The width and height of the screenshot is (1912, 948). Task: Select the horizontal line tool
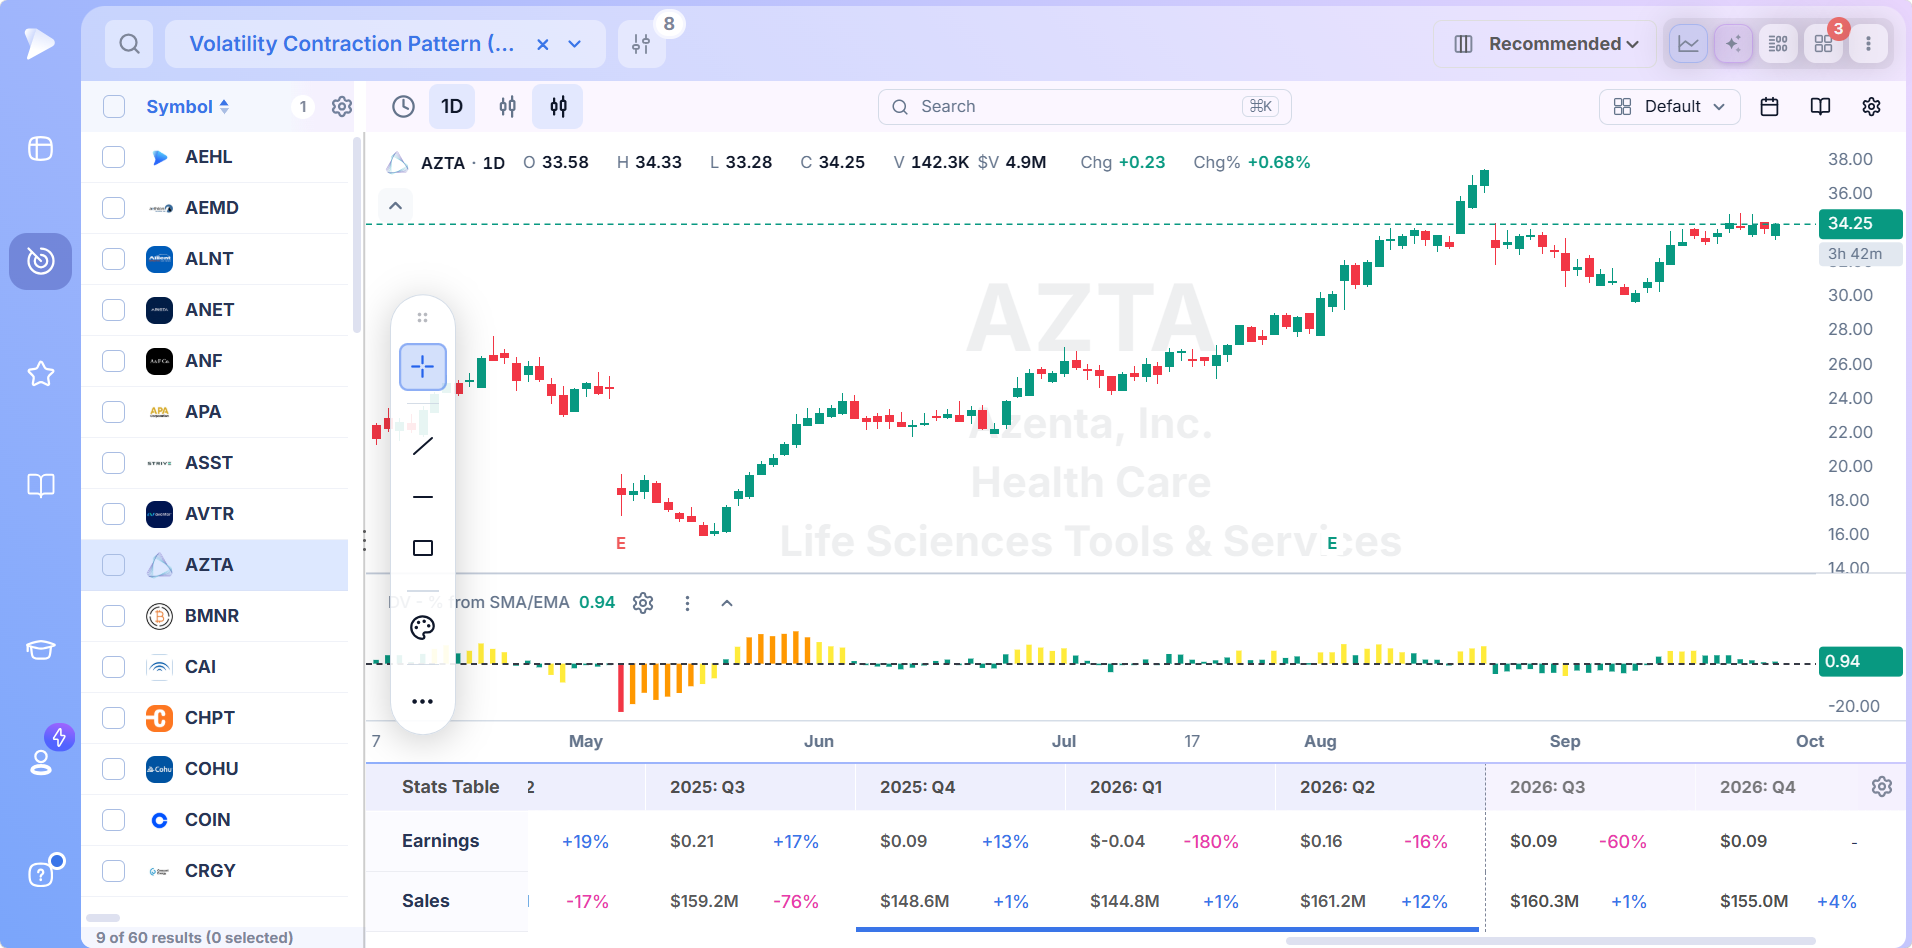pos(423,497)
